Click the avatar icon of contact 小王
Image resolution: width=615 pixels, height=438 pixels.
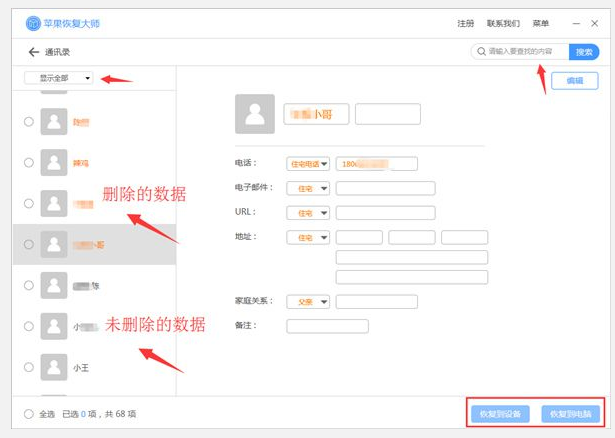[x=54, y=367]
